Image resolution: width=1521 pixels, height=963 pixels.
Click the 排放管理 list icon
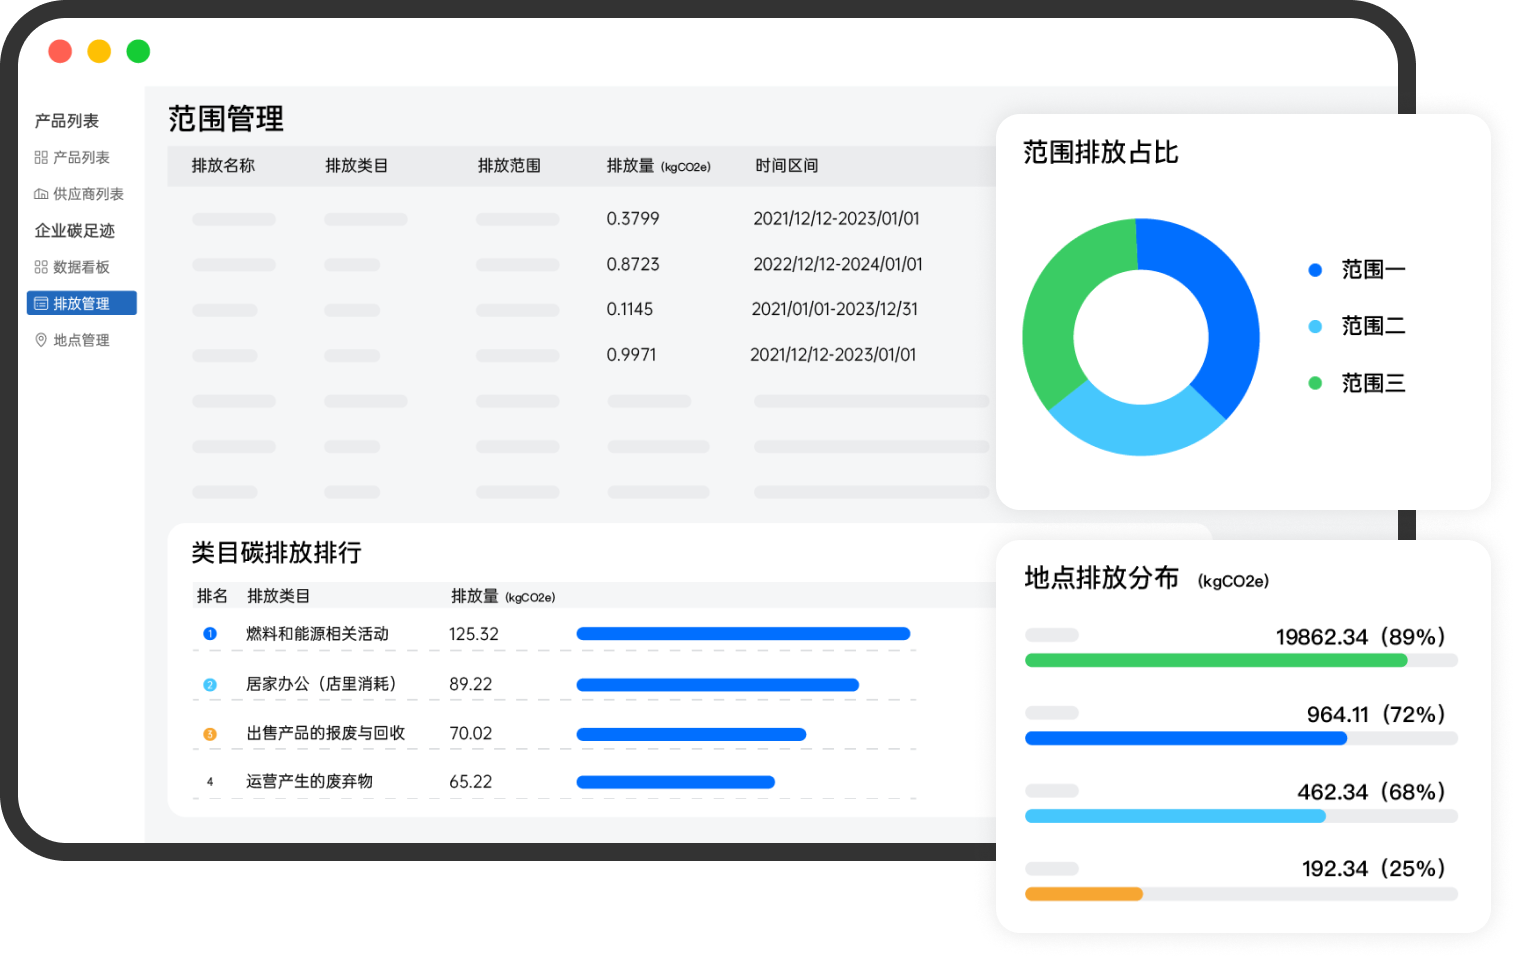[41, 303]
